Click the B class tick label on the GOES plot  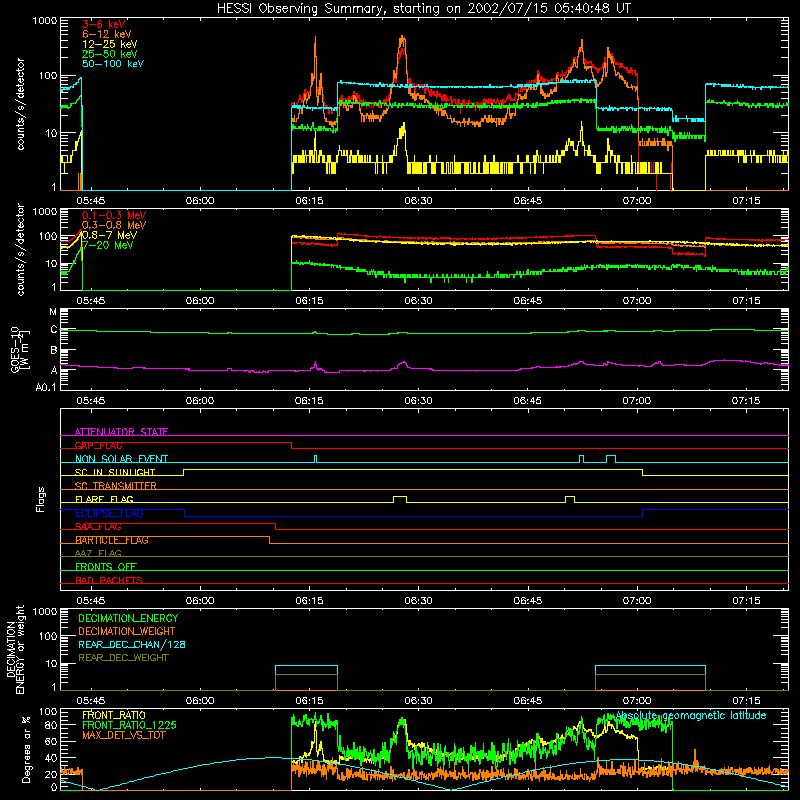54,351
